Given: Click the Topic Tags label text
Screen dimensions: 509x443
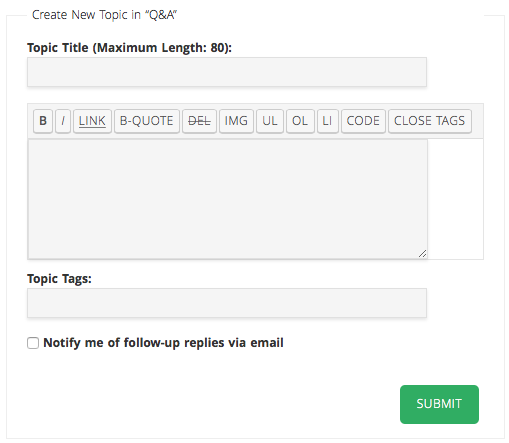Looking at the screenshot, I should (x=59, y=279).
